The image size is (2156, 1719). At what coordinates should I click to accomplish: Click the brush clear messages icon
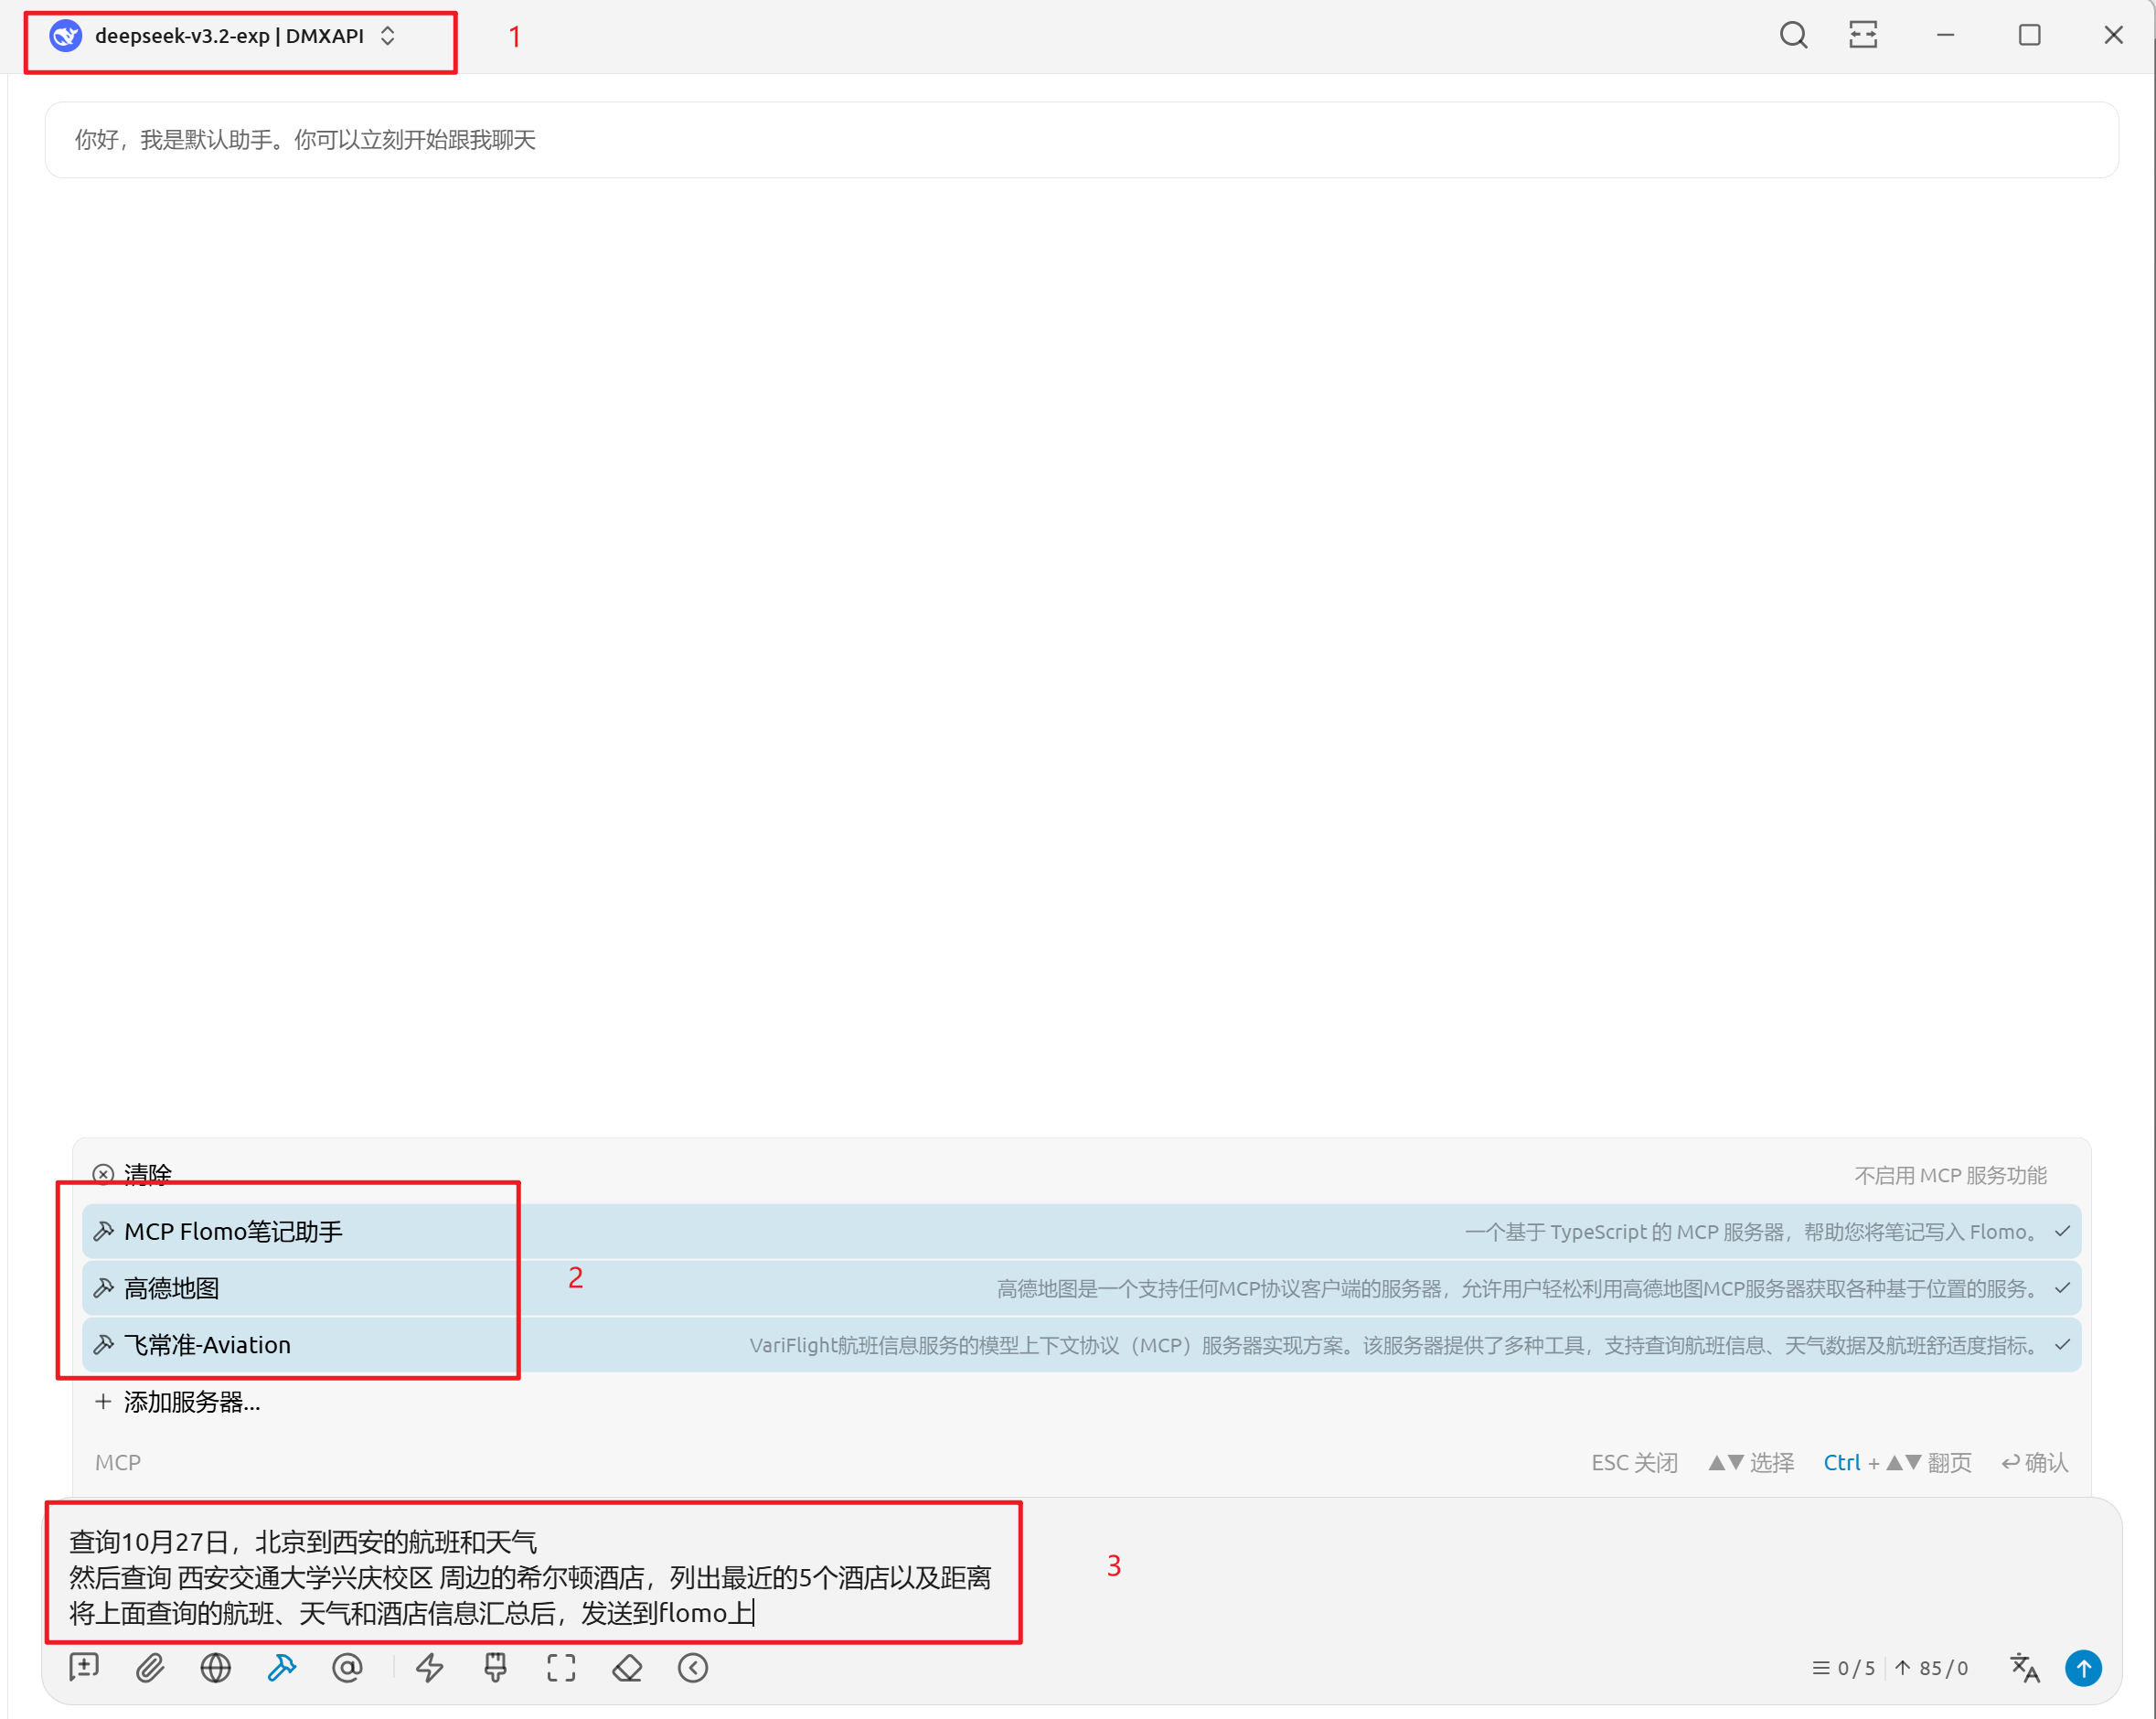point(495,1667)
